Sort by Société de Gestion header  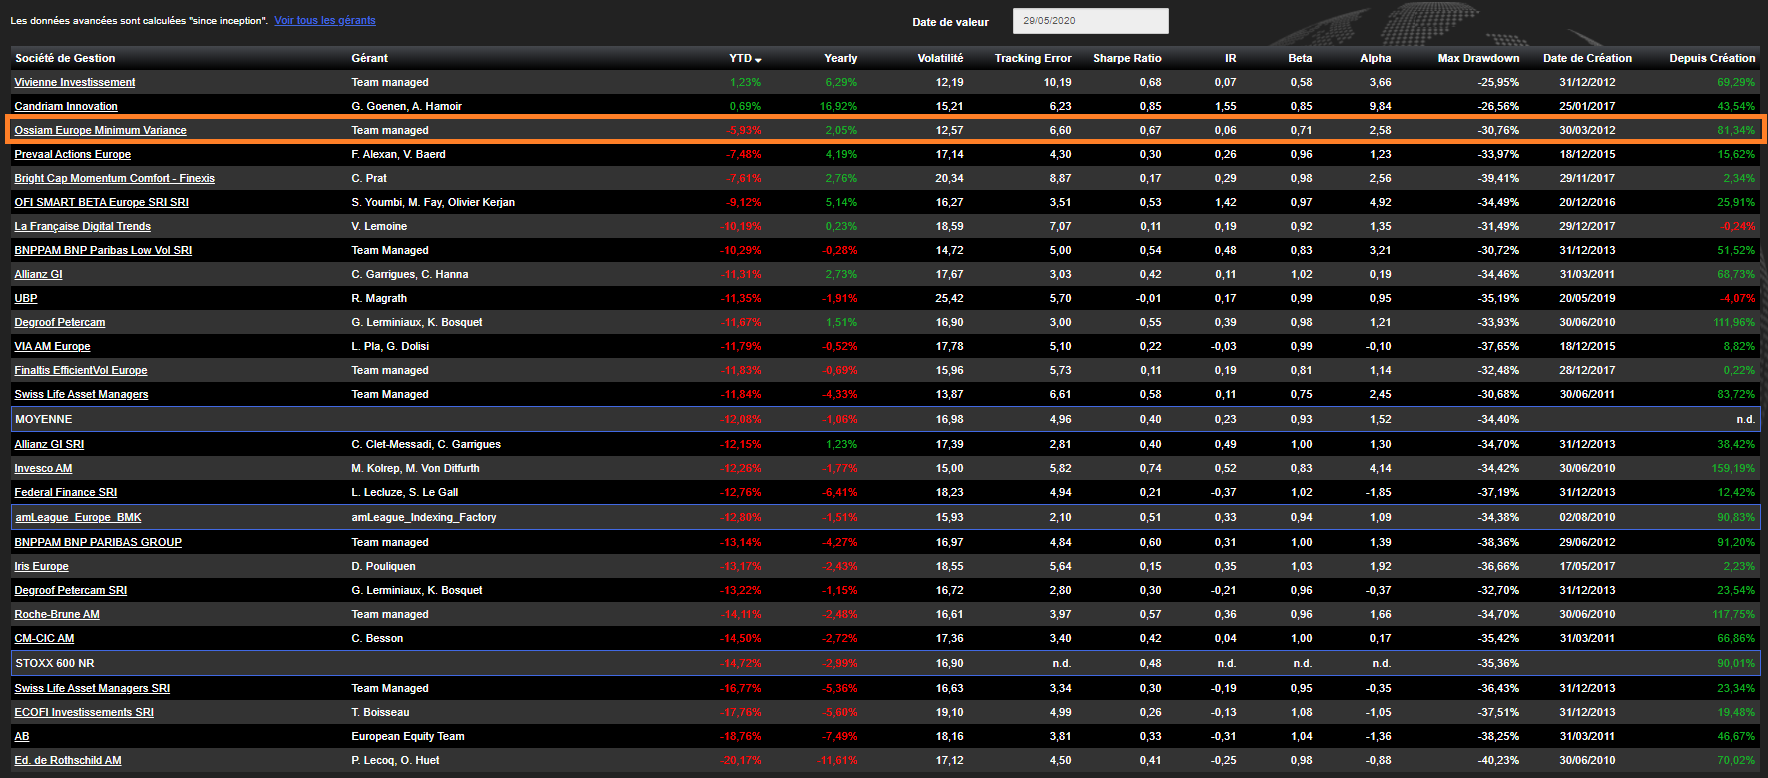point(65,58)
